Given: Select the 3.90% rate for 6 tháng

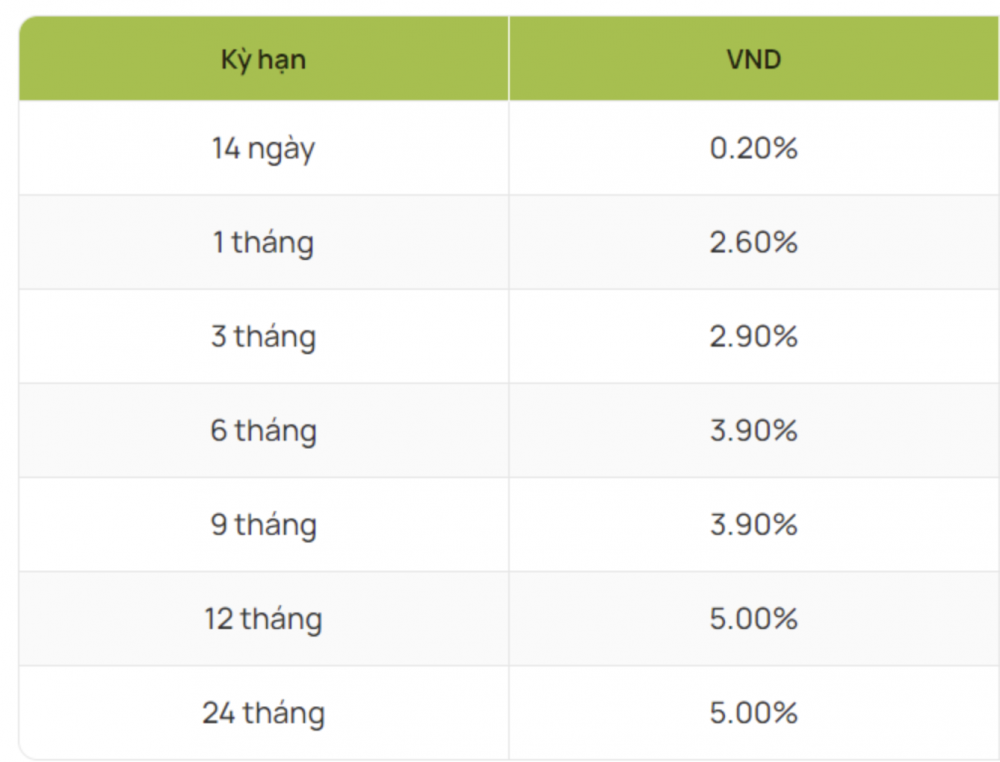Looking at the screenshot, I should click(754, 431).
